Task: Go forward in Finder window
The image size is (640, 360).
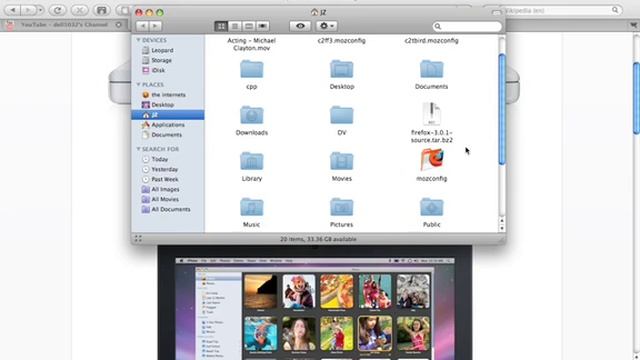Action: [155, 26]
